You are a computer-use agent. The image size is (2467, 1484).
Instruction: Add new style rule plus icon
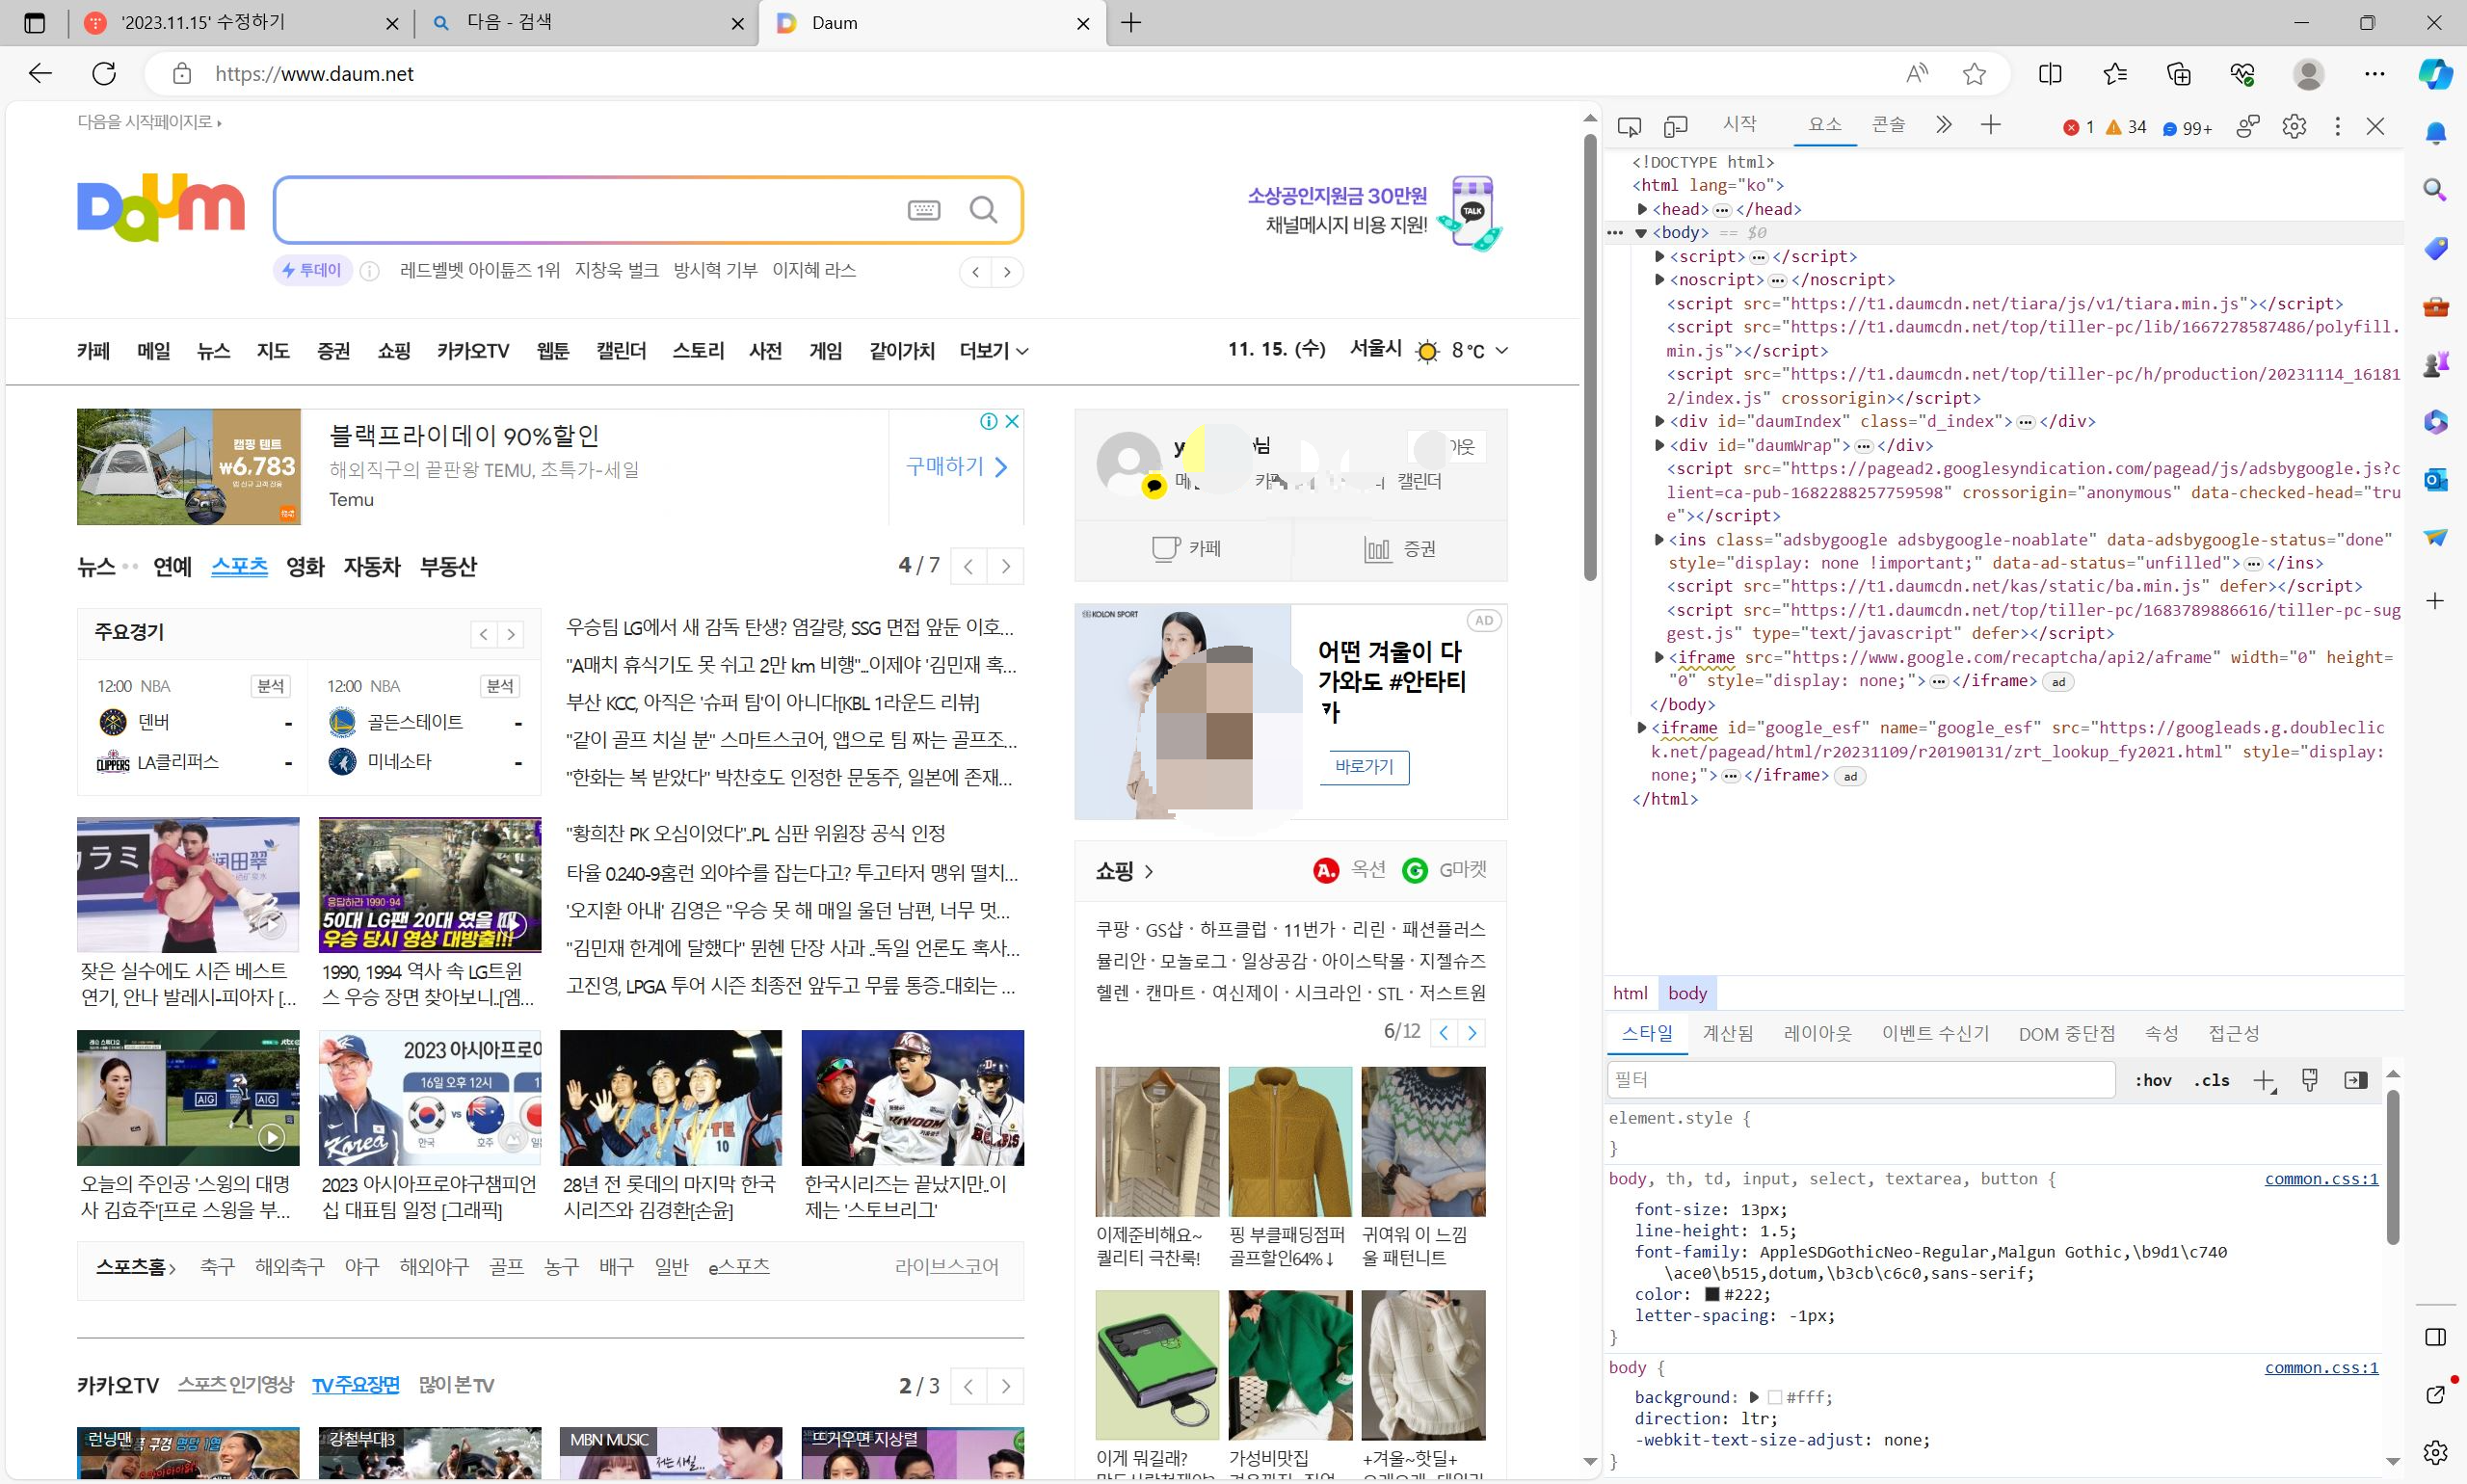2264,1080
